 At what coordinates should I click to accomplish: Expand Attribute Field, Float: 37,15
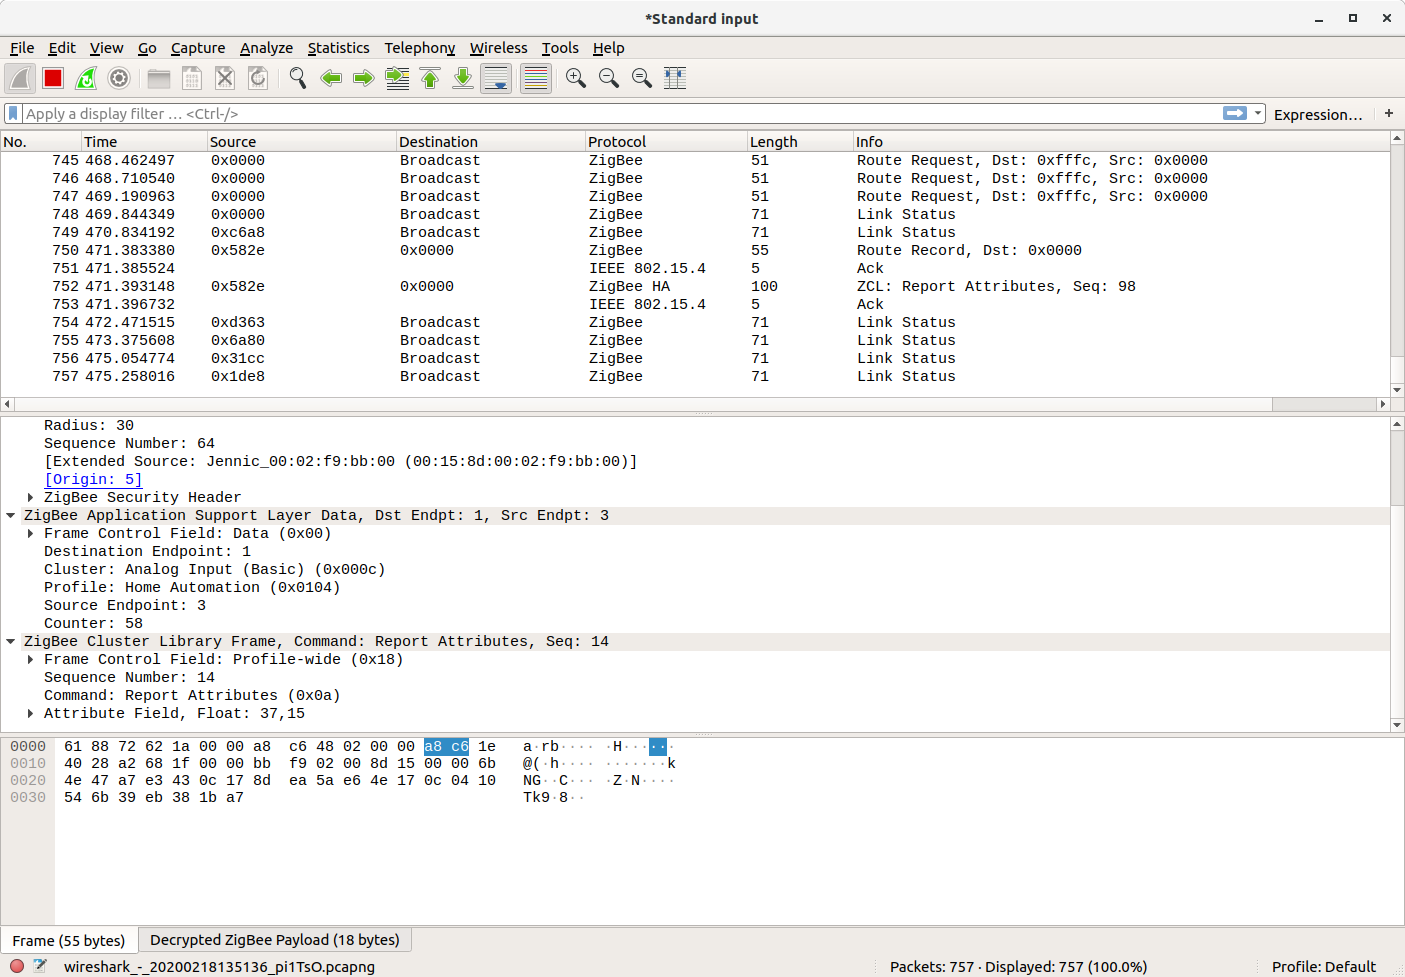31,713
